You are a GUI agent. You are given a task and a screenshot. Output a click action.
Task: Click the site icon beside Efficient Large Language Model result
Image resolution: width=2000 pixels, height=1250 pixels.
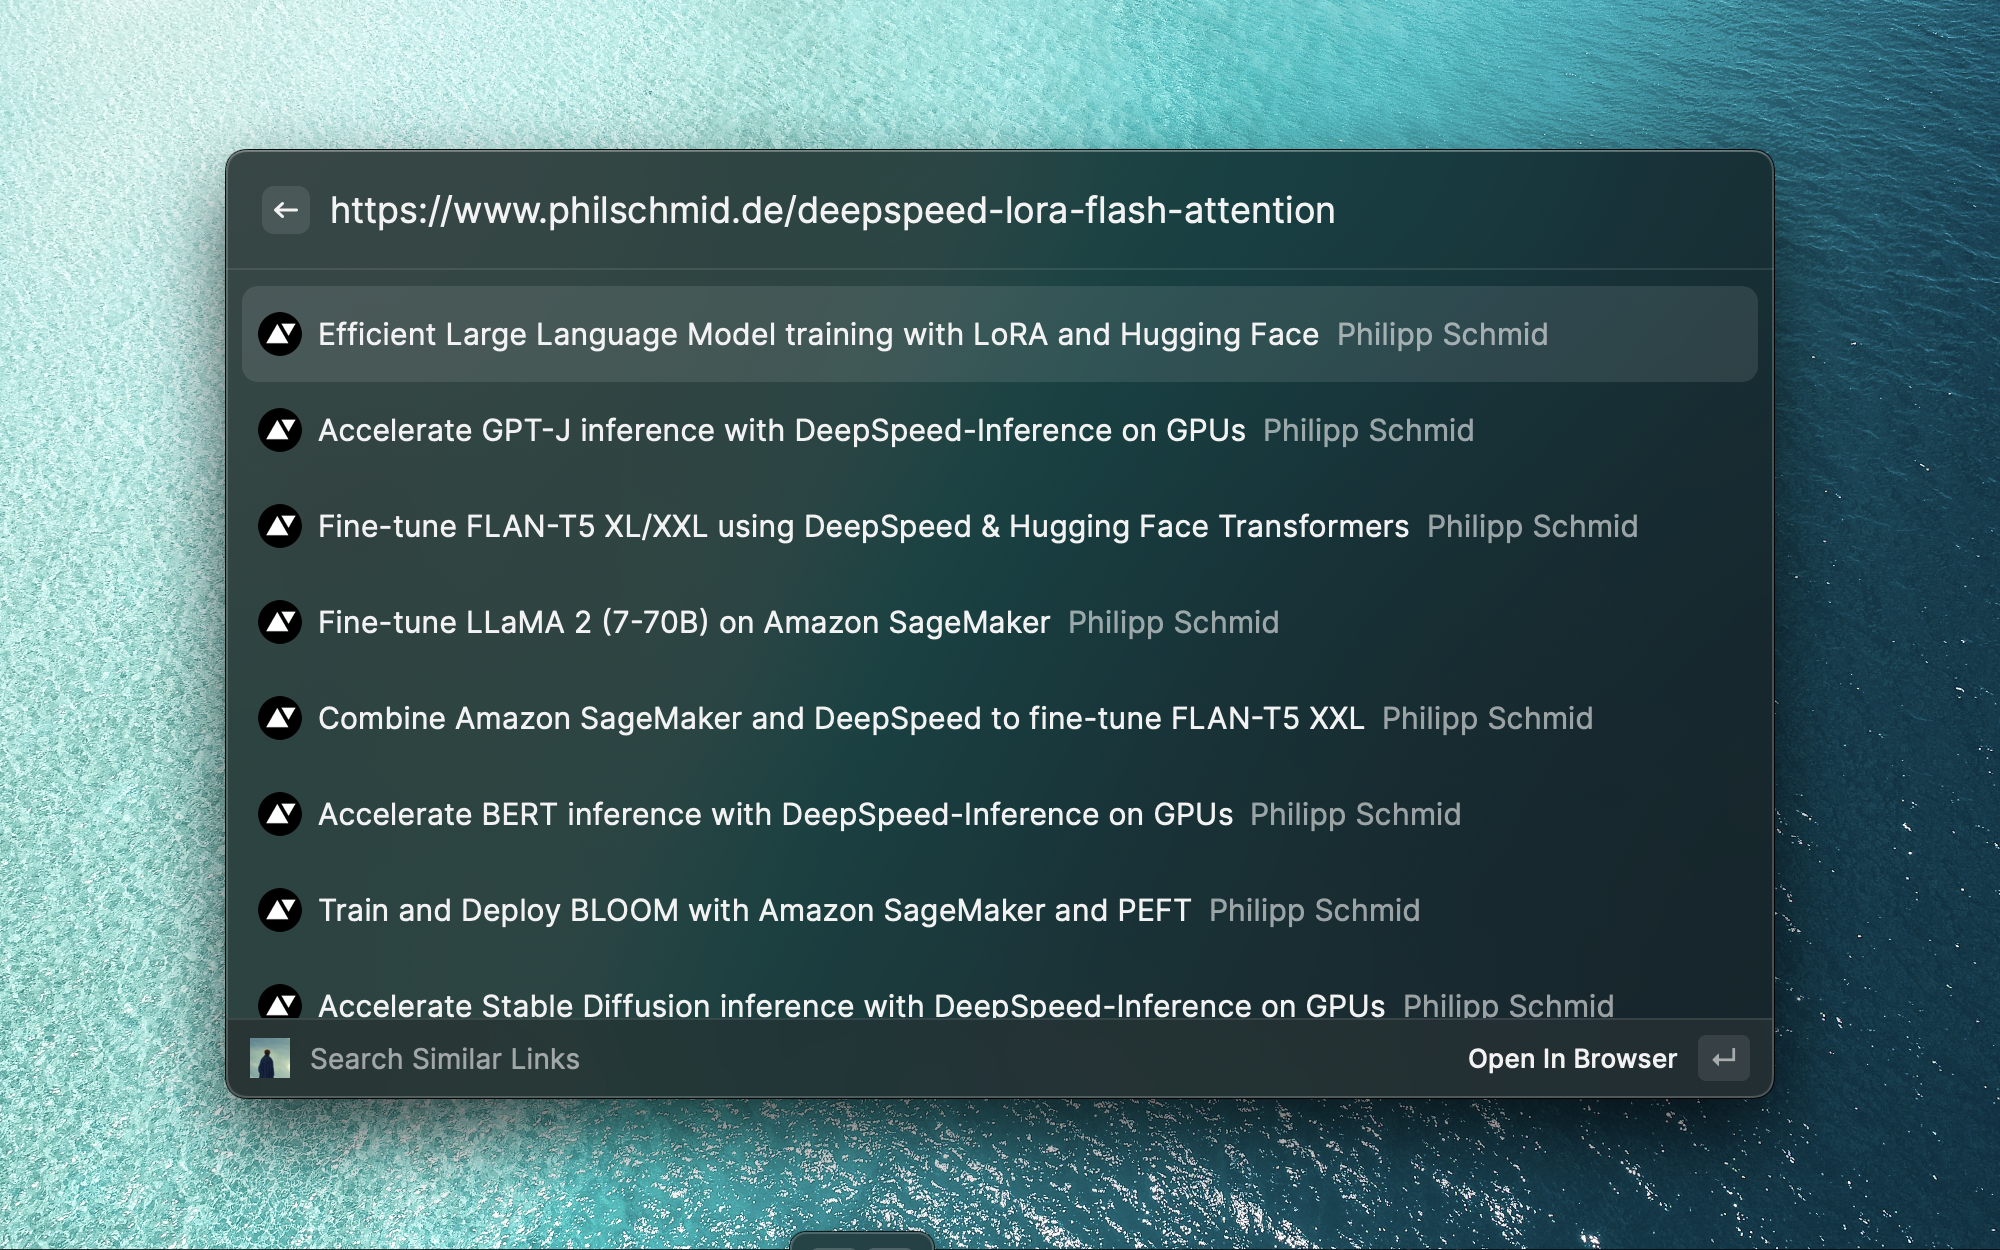[280, 334]
